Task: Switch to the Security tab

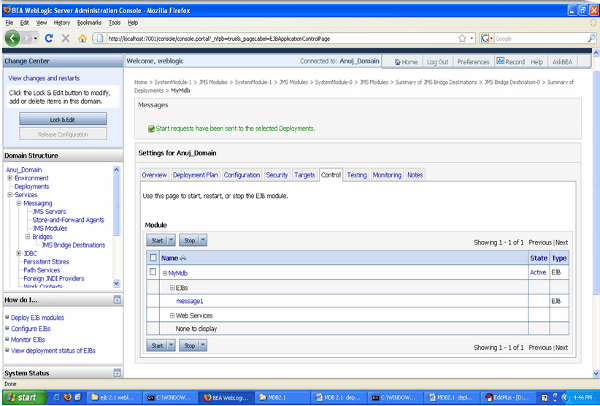Action: 277,175
